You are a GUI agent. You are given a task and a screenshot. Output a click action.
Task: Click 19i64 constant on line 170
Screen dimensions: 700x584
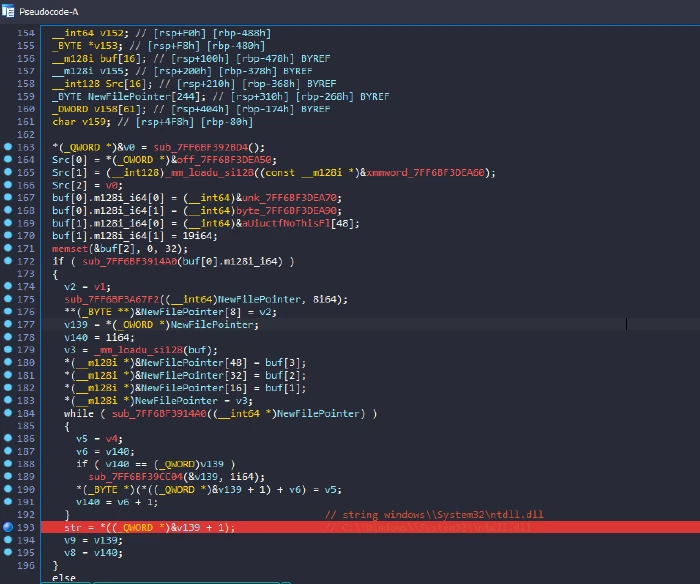pyautogui.click(x=197, y=236)
